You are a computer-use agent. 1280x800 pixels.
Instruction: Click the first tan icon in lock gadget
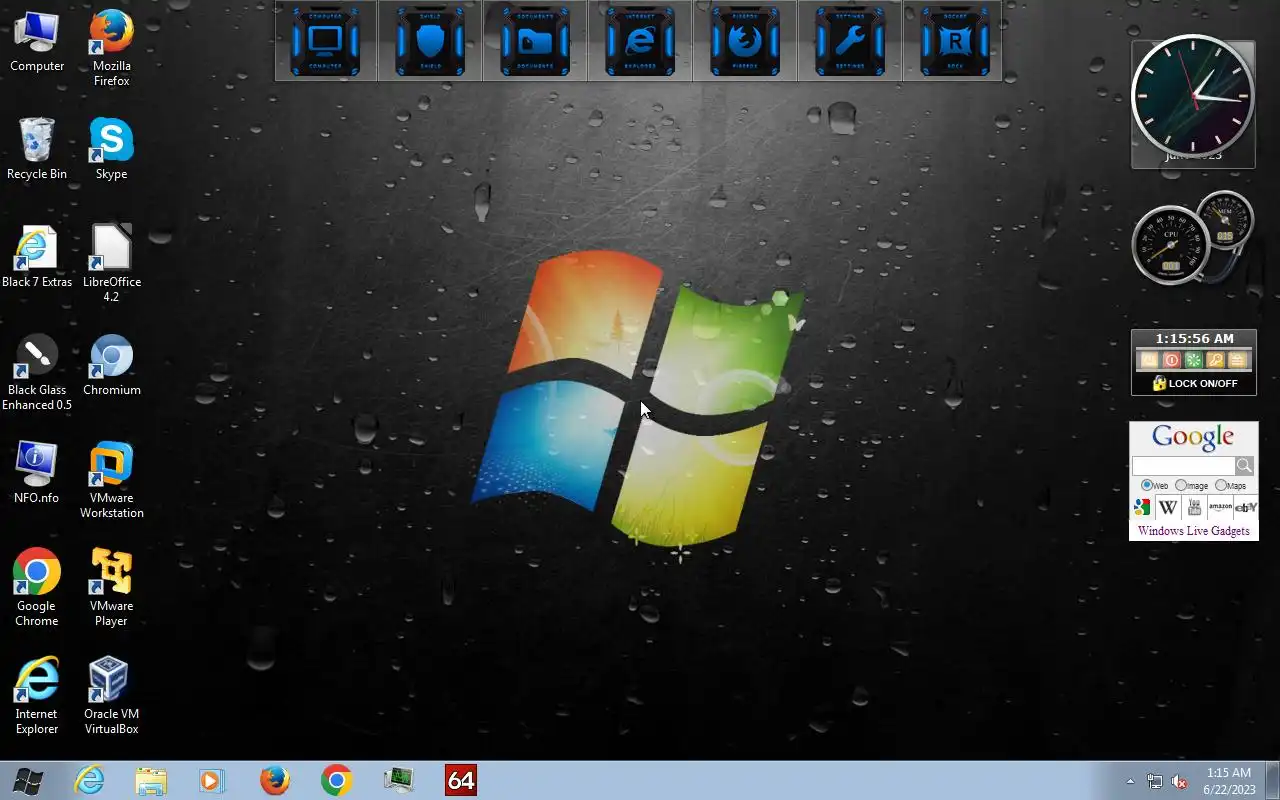1149,360
